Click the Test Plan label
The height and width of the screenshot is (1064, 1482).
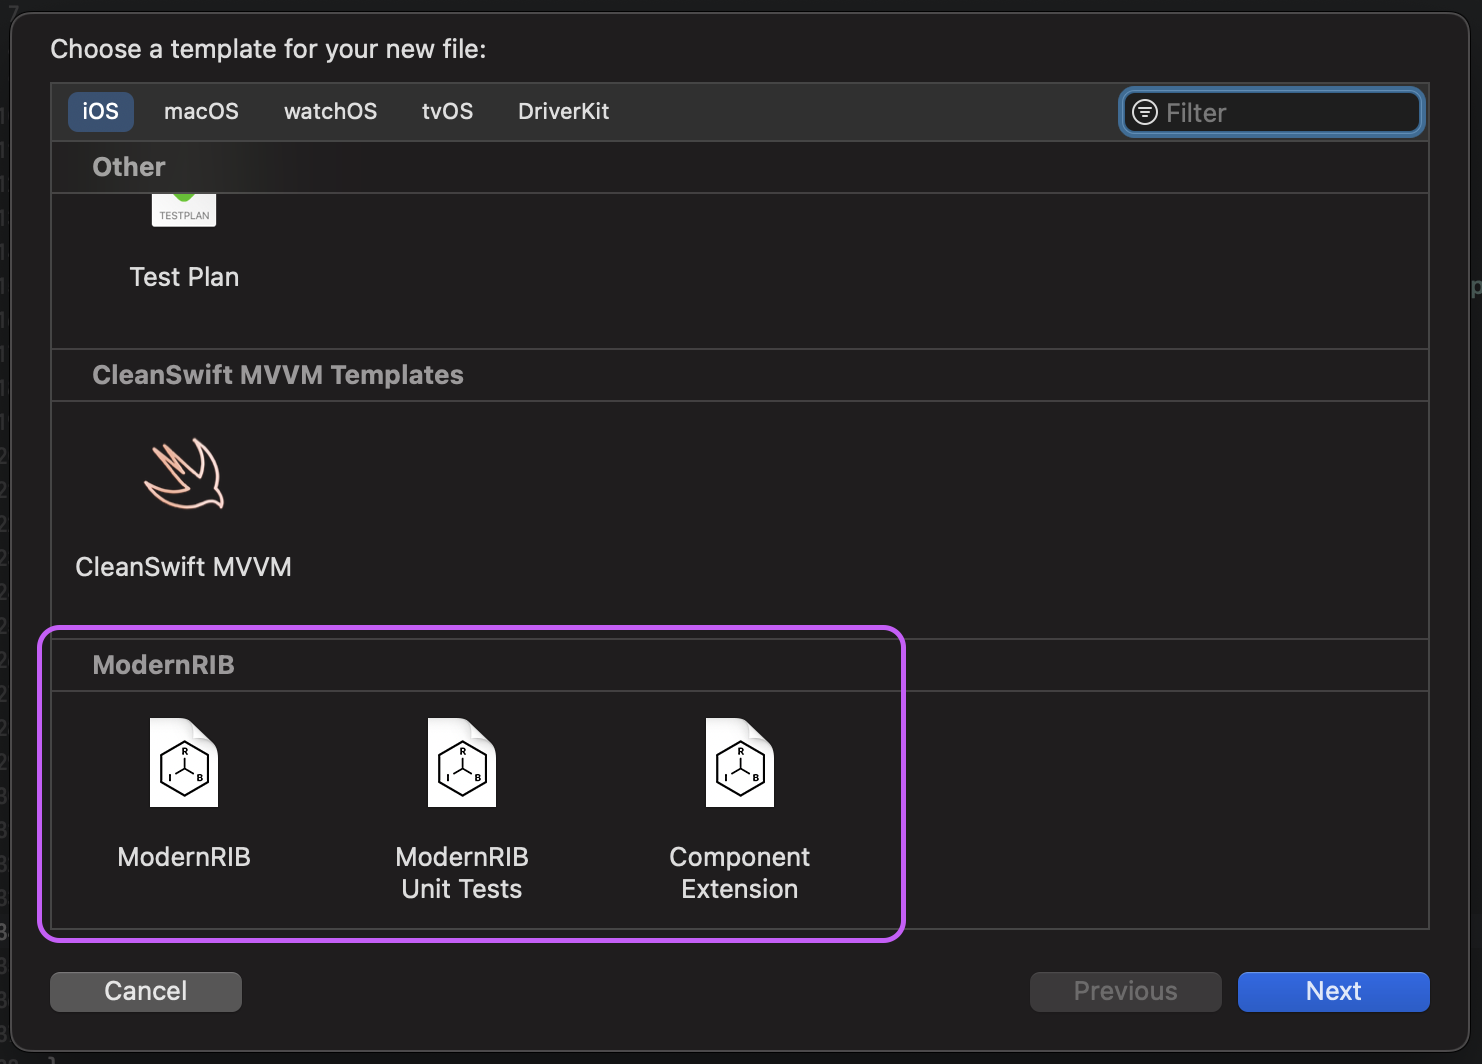tap(184, 277)
